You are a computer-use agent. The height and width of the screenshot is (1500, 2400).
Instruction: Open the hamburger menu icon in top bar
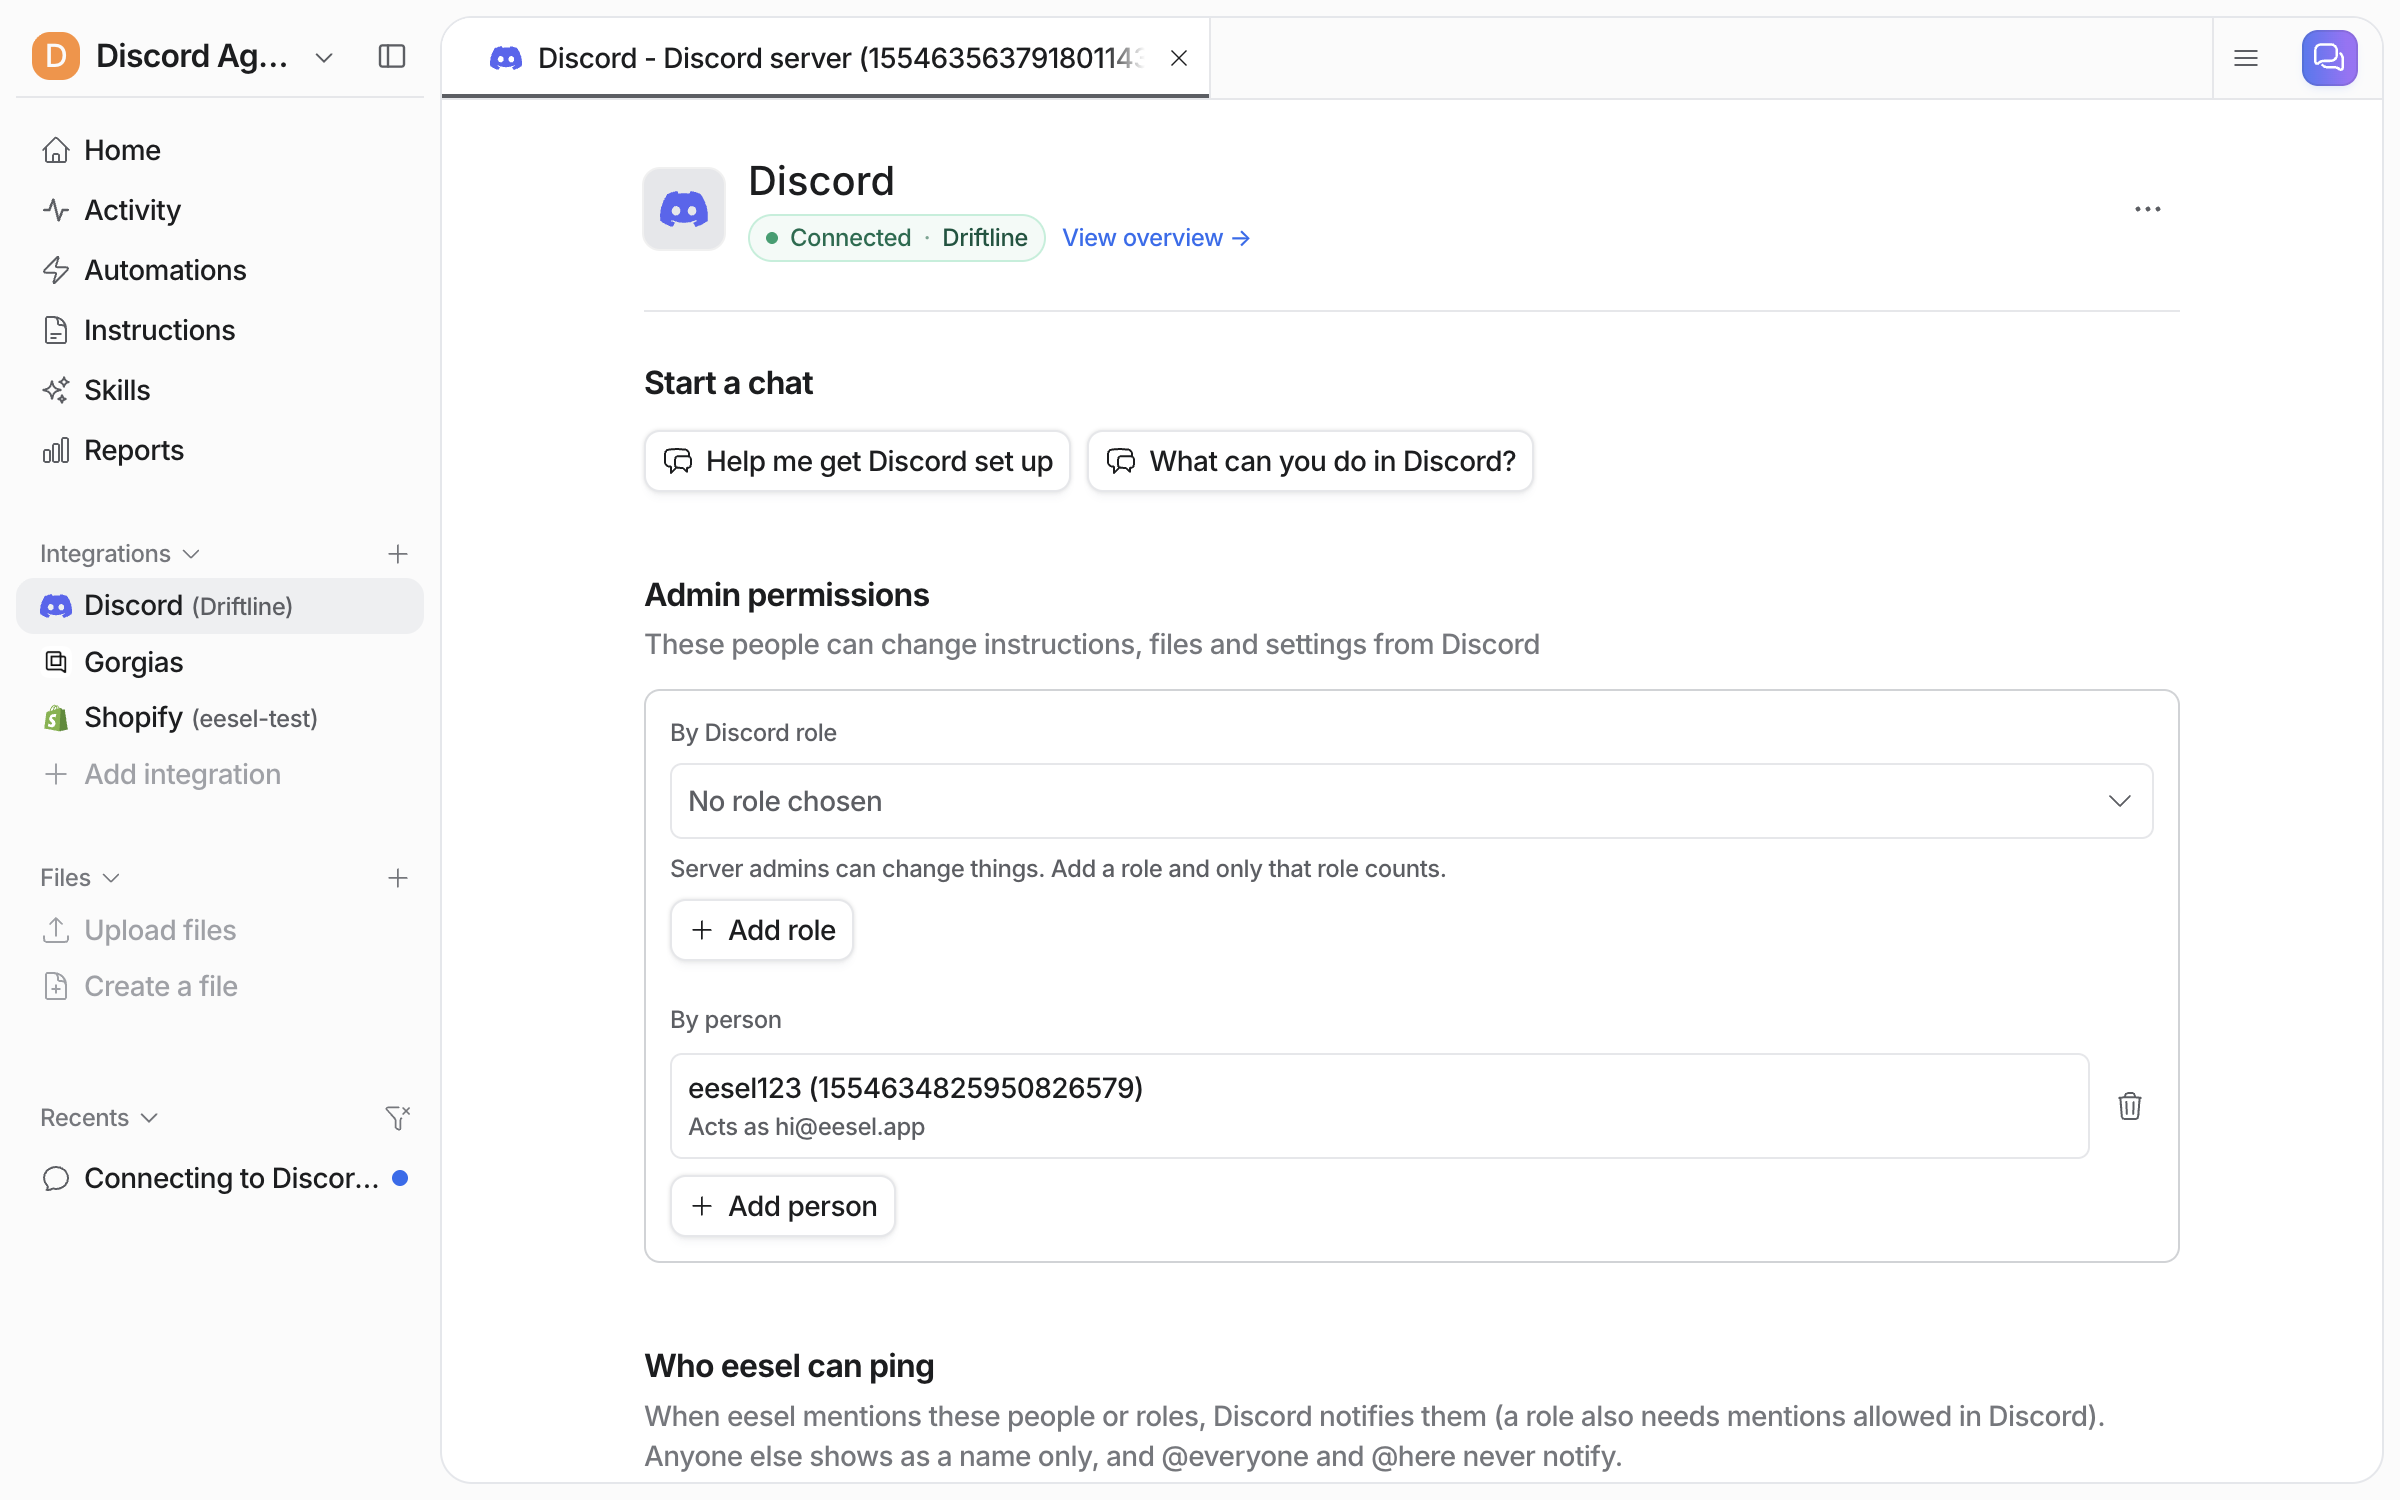pyautogui.click(x=2246, y=58)
